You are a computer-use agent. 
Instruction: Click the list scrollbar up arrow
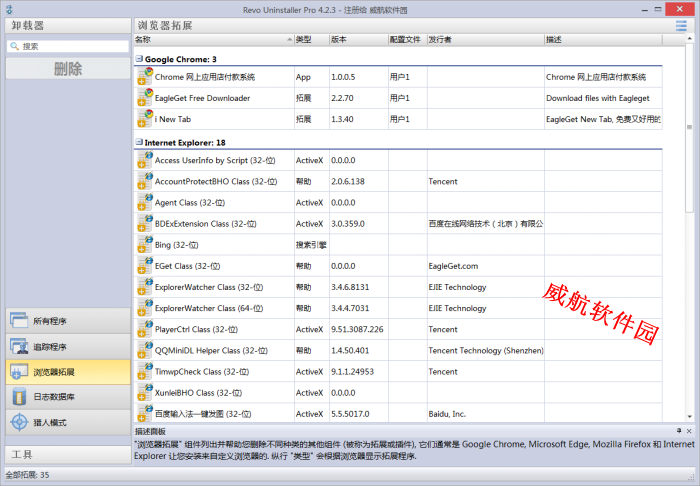(690, 39)
